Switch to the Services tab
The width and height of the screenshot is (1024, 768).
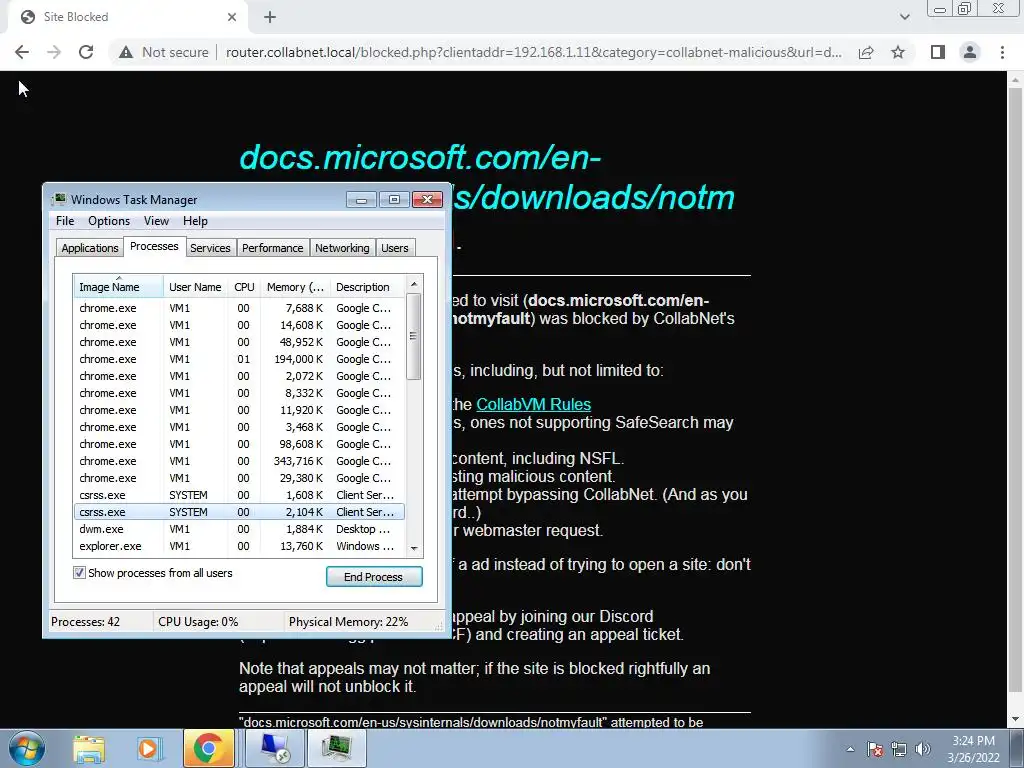click(210, 248)
